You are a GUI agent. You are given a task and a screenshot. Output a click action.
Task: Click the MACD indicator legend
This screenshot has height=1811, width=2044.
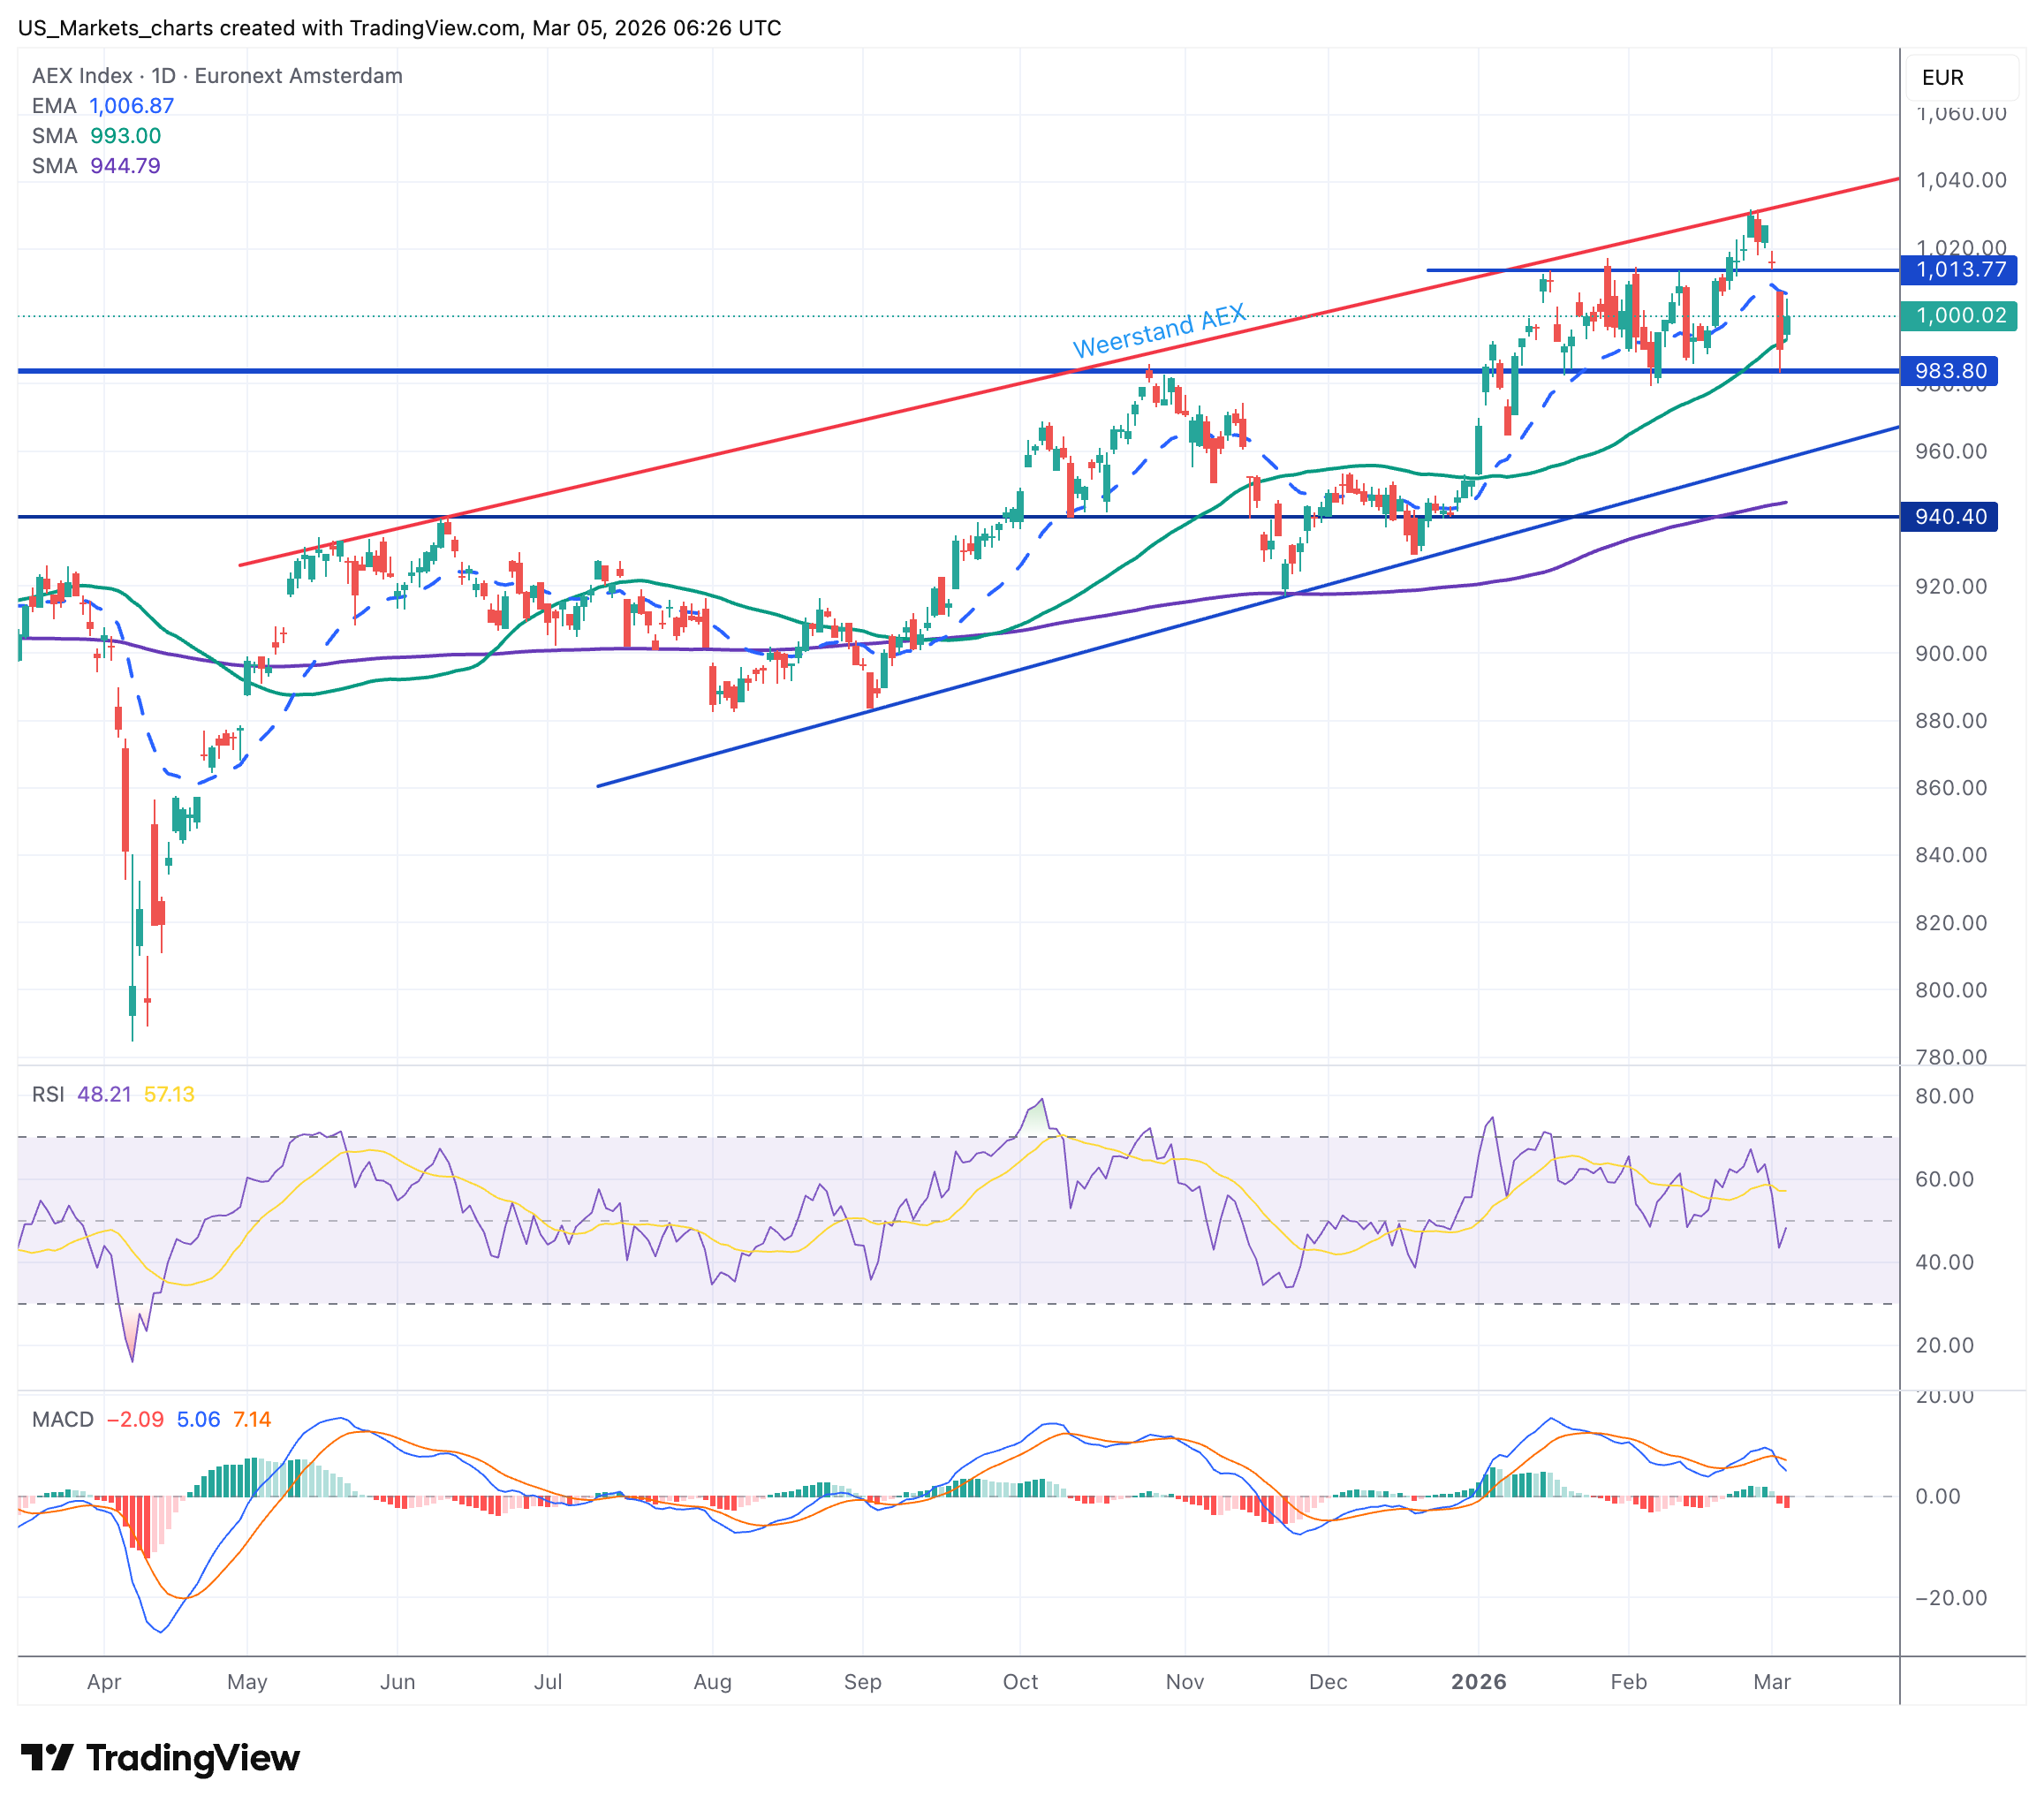(x=62, y=1420)
